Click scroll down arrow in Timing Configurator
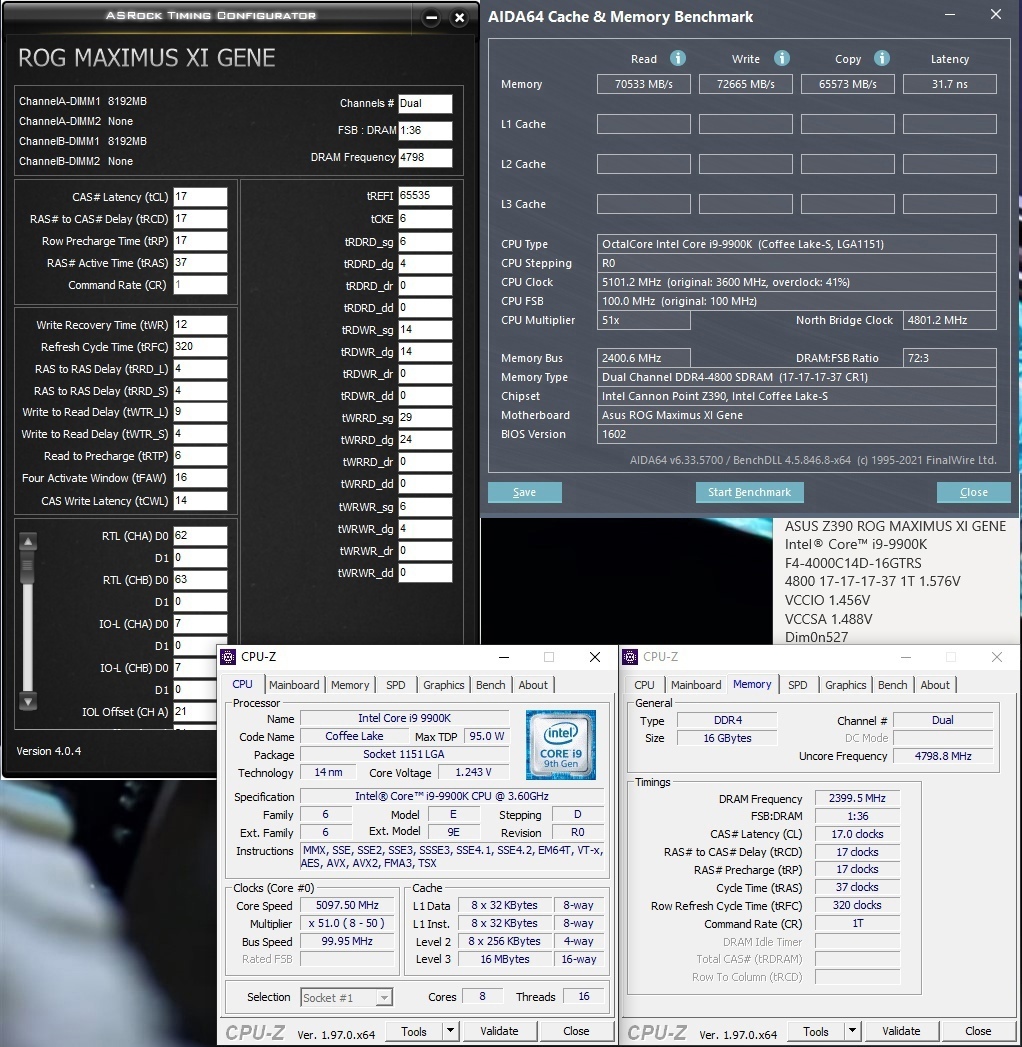 pyautogui.click(x=28, y=701)
